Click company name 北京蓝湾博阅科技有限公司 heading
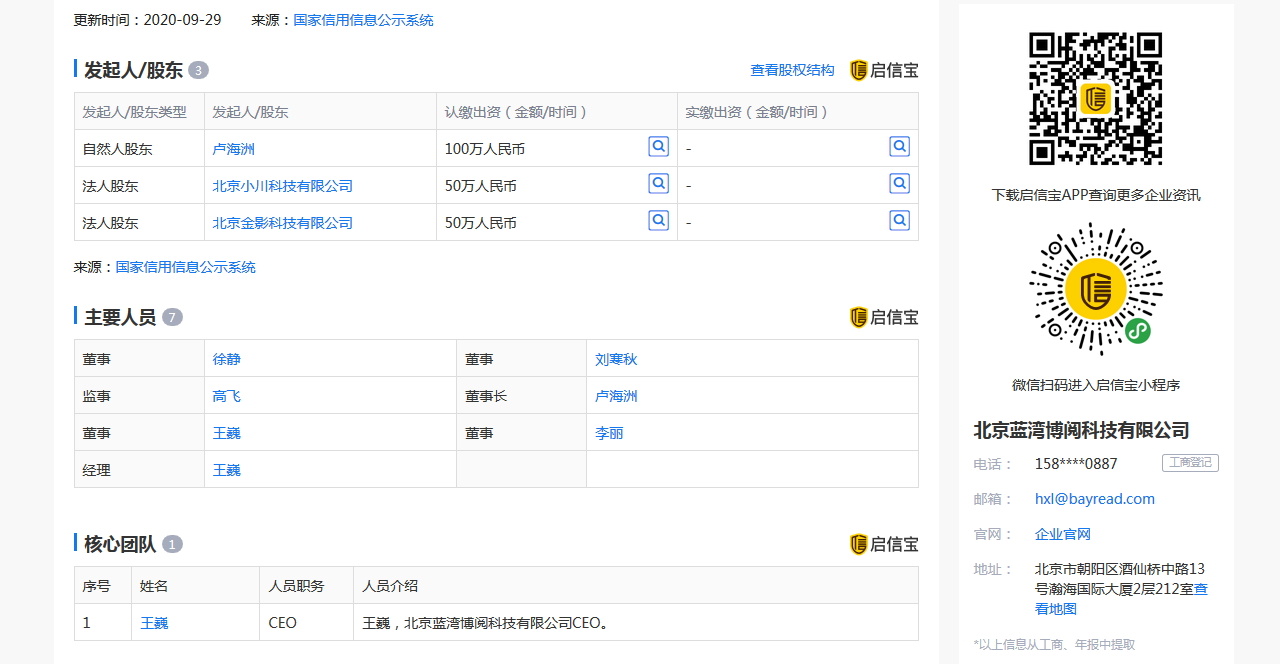 (x=1082, y=431)
